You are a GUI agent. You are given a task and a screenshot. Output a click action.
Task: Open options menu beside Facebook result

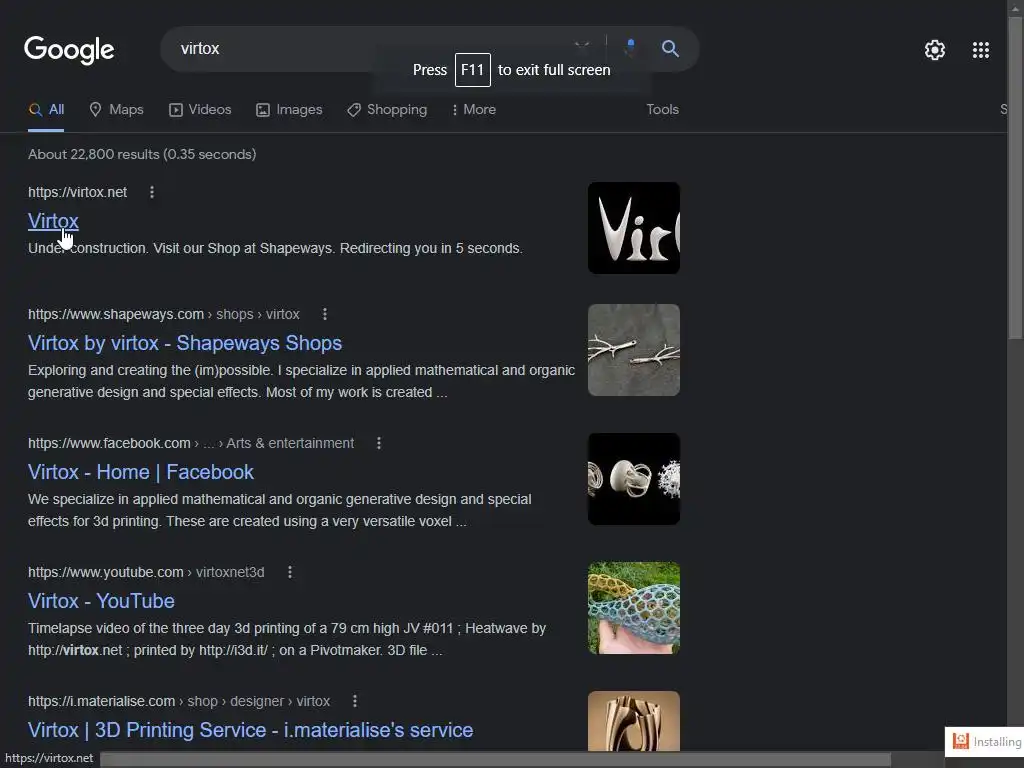(379, 443)
